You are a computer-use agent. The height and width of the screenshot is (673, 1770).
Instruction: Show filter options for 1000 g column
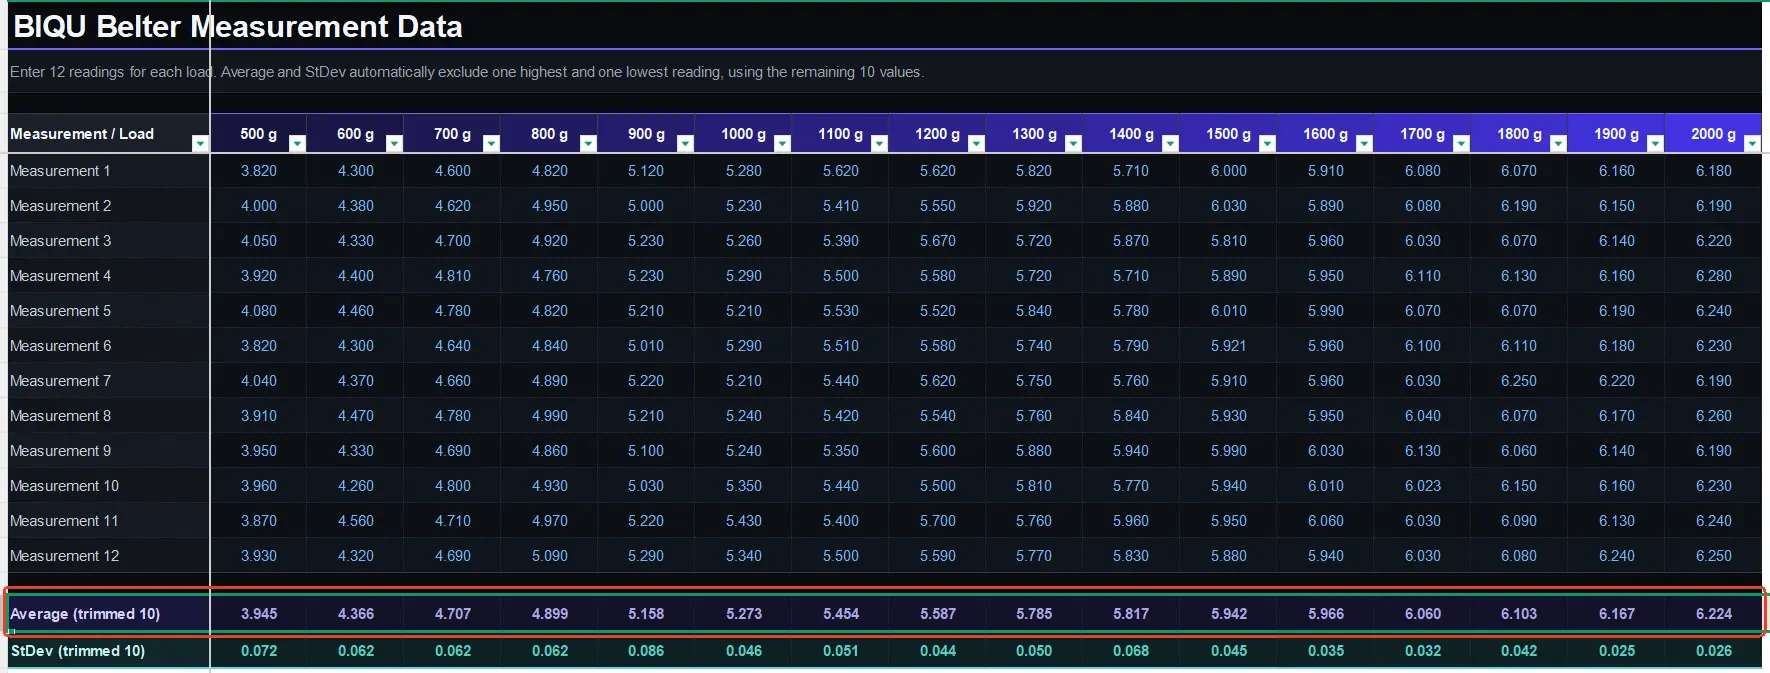pyautogui.click(x=782, y=144)
